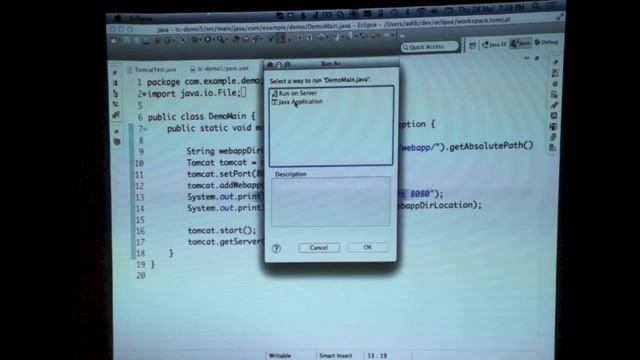
Task: Click 'System.out.print' on line 13
Action: click(225, 197)
